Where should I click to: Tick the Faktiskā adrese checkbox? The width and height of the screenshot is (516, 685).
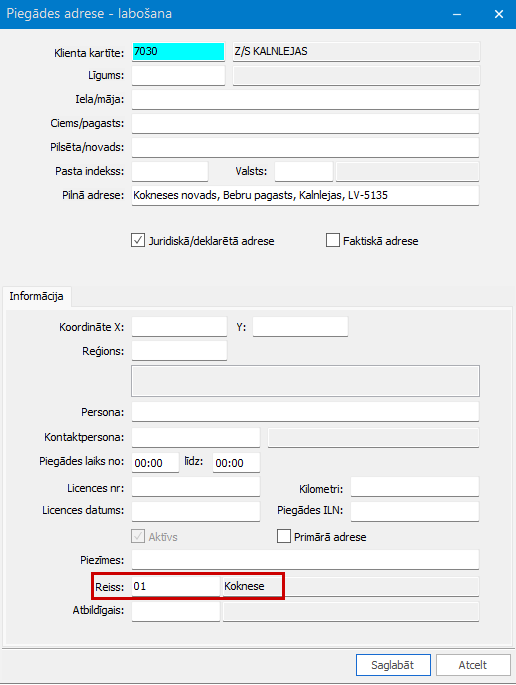tap(333, 241)
